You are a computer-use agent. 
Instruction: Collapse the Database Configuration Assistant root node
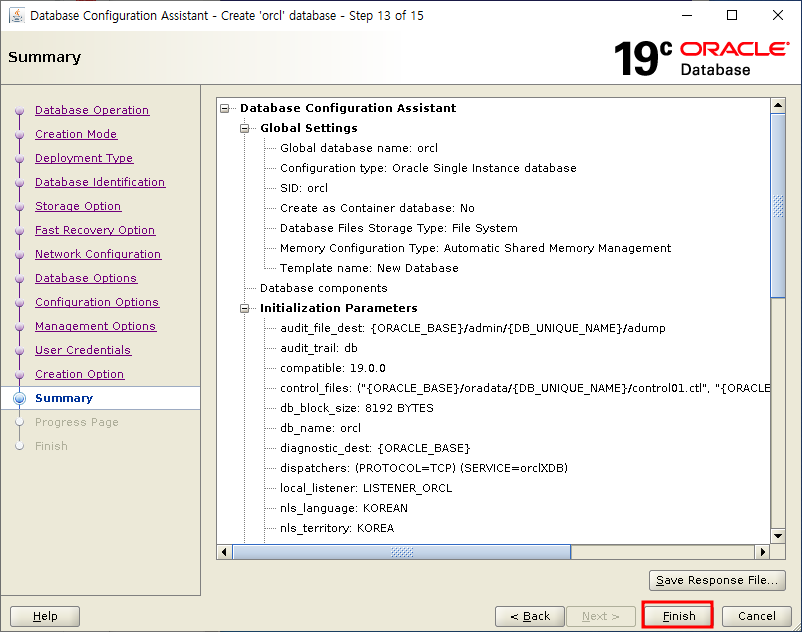(x=225, y=108)
